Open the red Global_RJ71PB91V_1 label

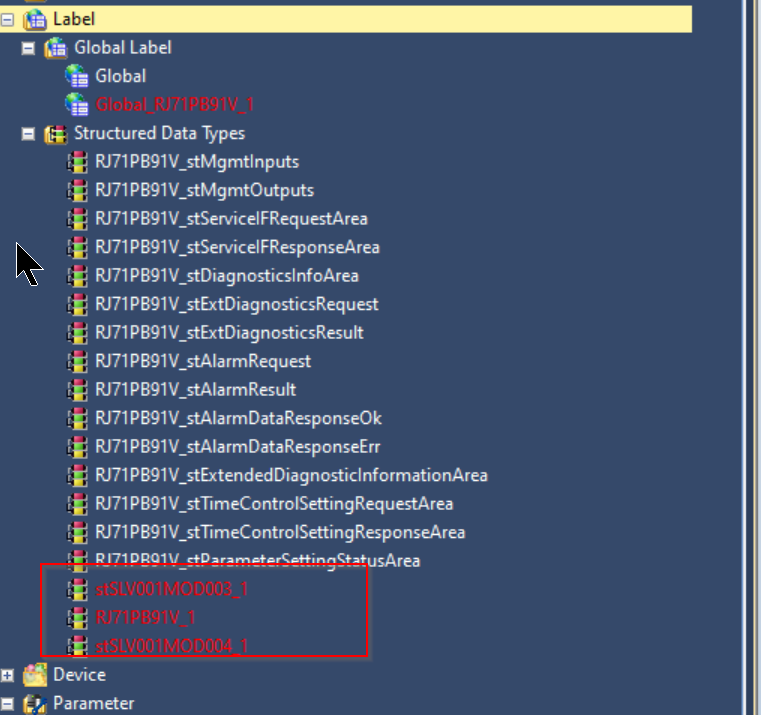(174, 105)
